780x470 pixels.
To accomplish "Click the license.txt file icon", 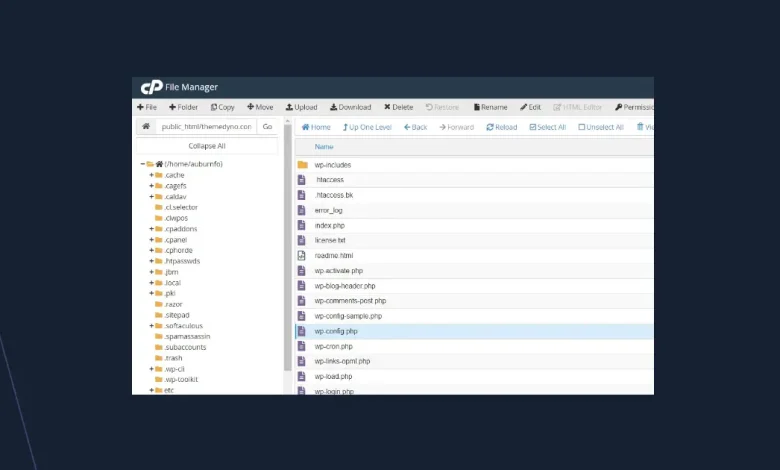I will pos(301,240).
